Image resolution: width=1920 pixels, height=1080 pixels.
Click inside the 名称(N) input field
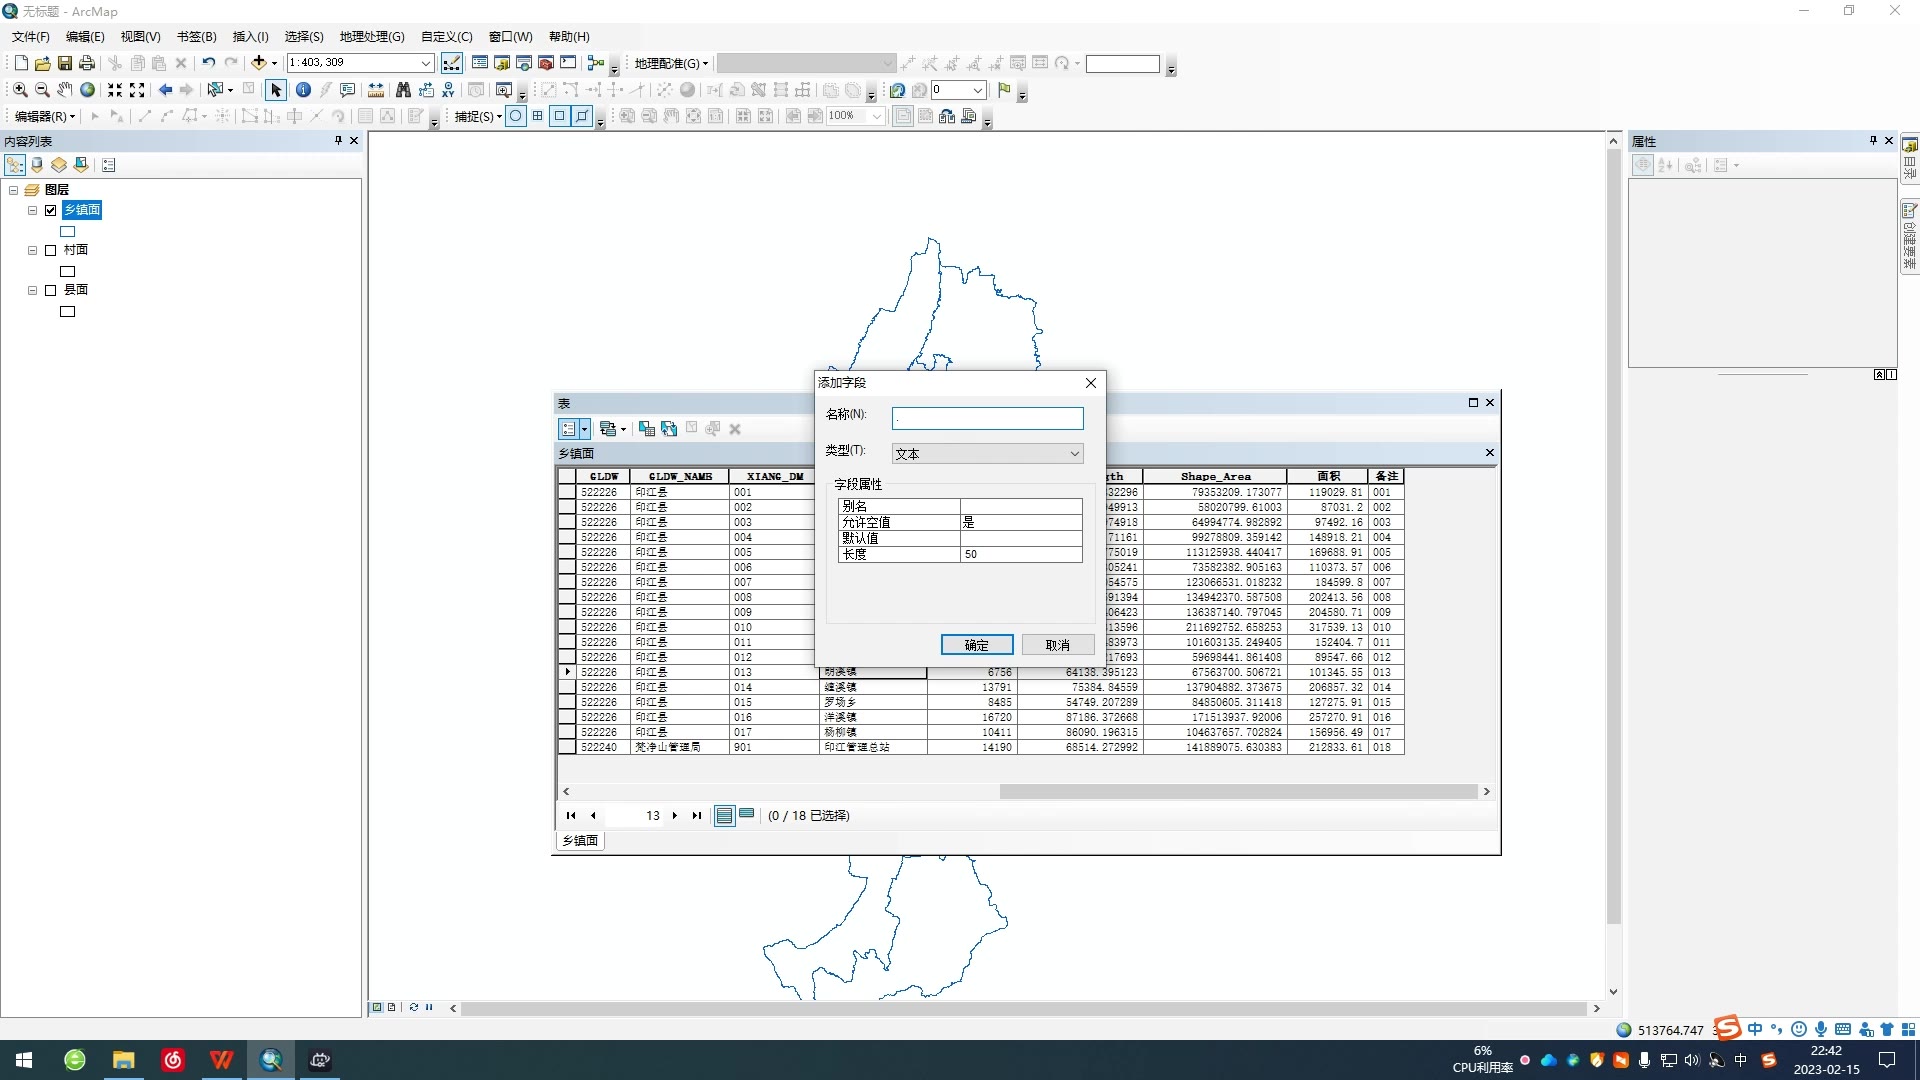coord(988,417)
